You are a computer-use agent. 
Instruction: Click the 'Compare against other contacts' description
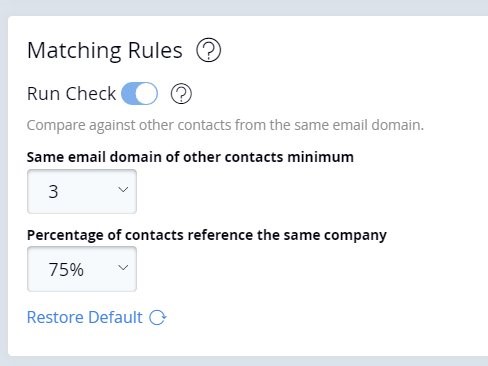tap(225, 125)
